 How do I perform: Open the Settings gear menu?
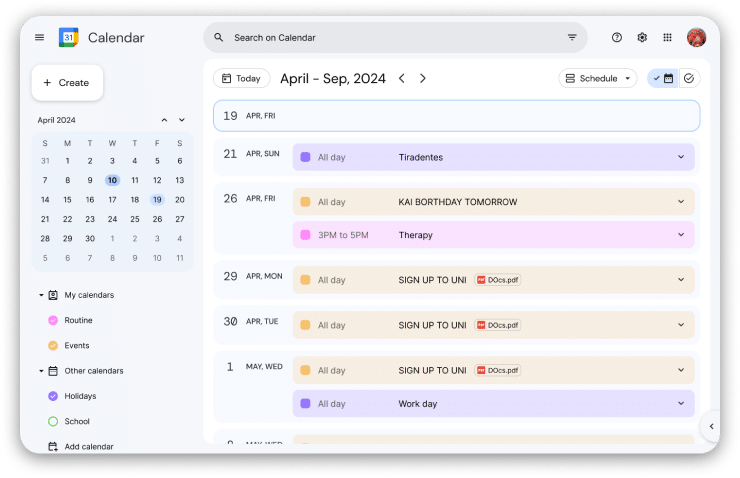click(642, 37)
